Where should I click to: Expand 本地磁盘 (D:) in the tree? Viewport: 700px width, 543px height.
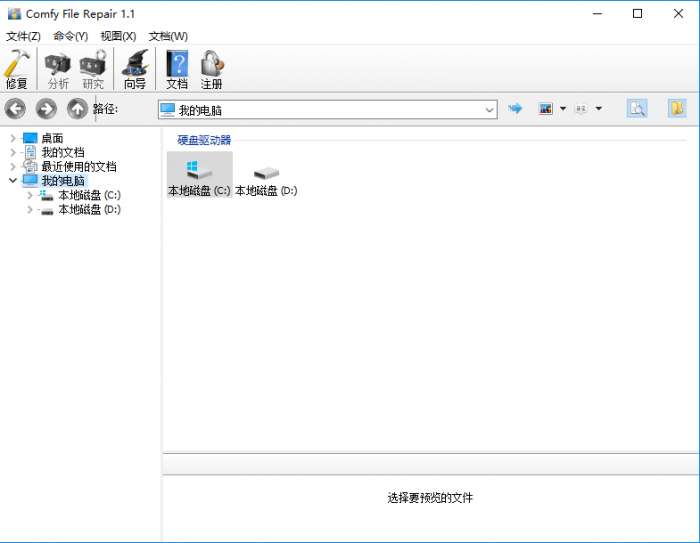(x=30, y=209)
